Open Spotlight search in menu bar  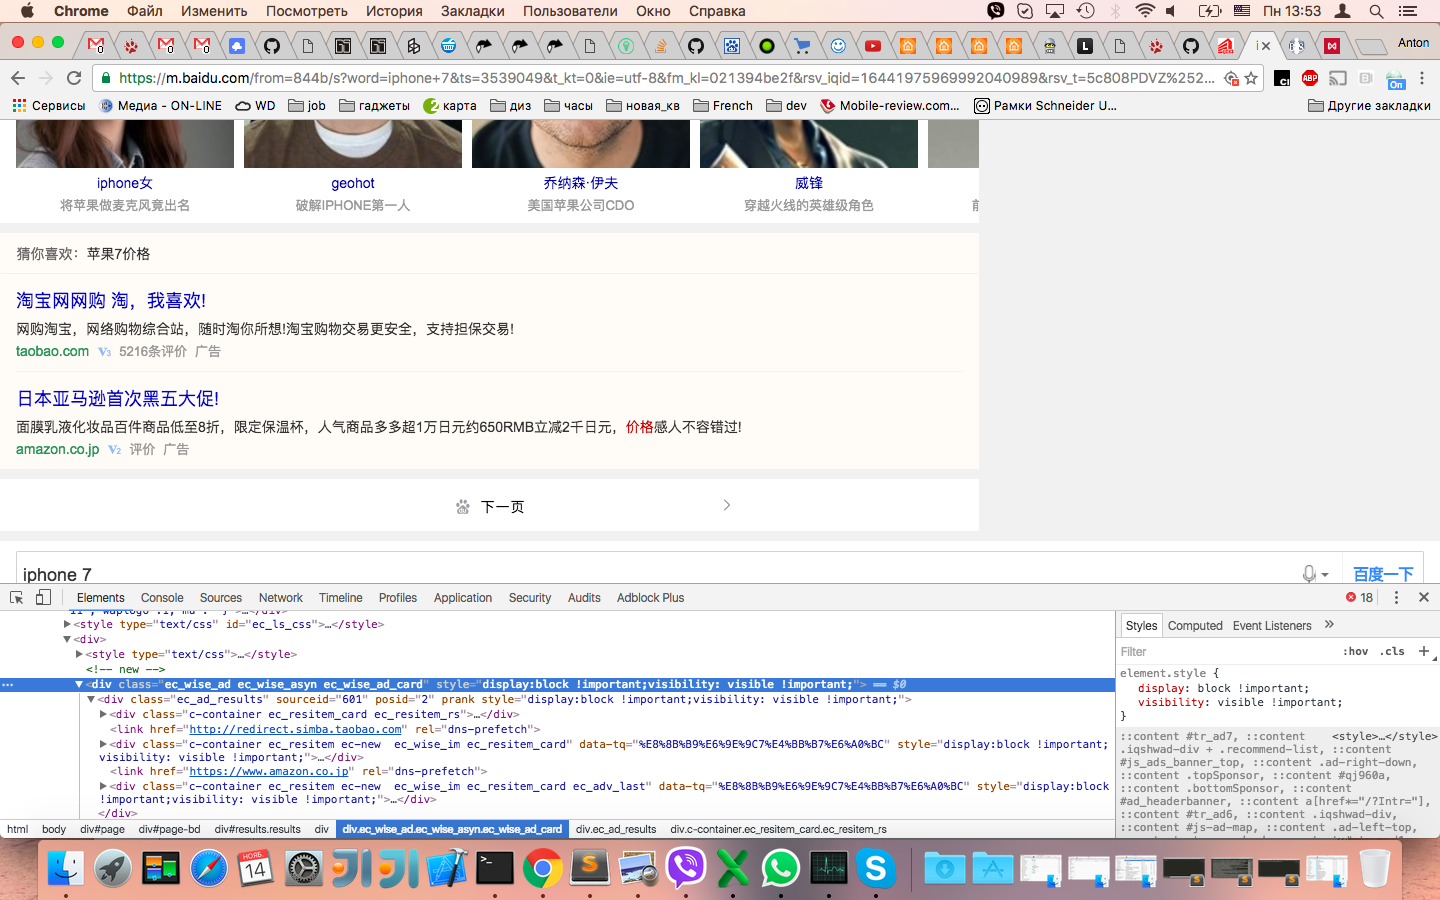(x=1376, y=11)
